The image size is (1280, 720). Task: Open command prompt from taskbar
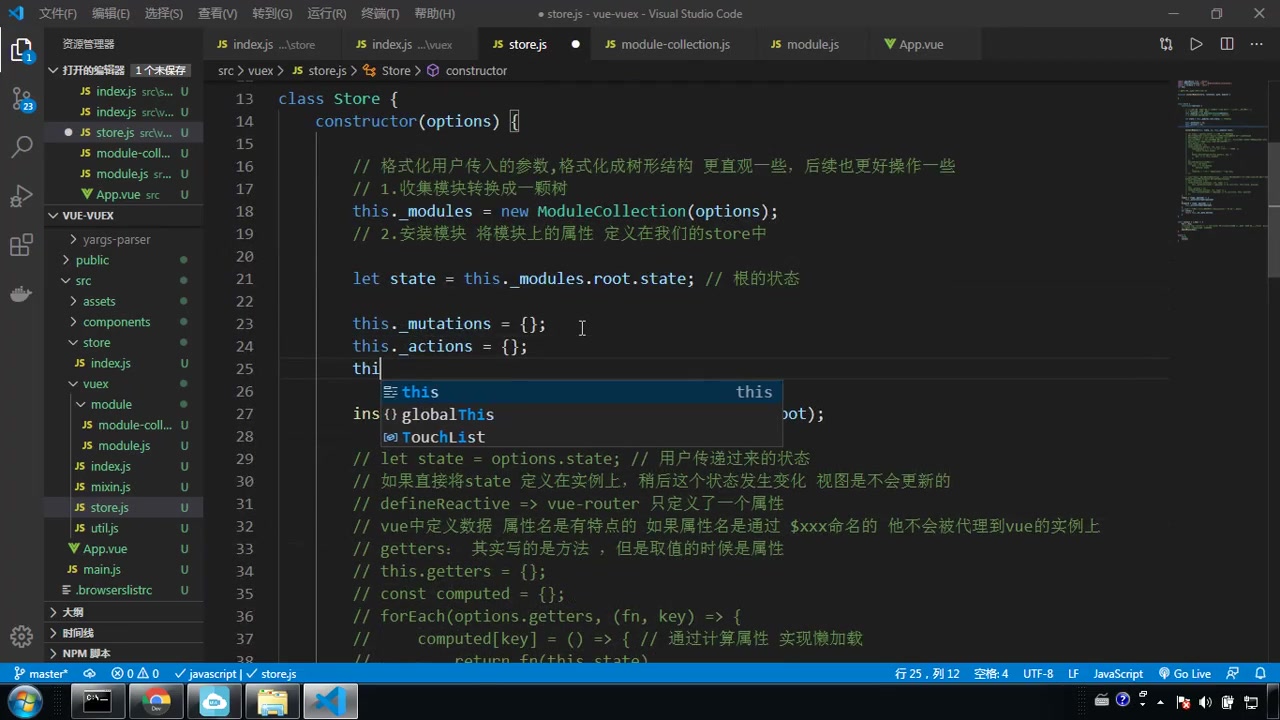(97, 702)
